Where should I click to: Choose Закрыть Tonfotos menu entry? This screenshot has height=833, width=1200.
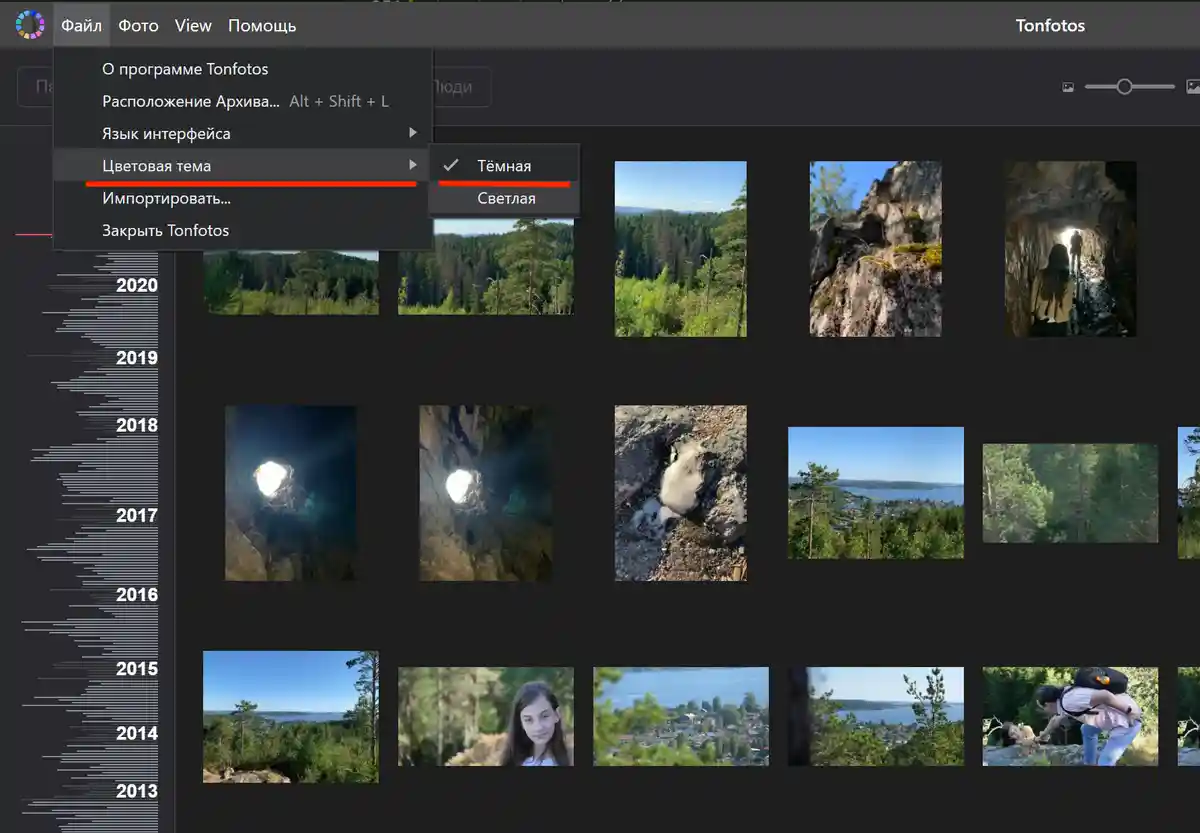pos(243,230)
